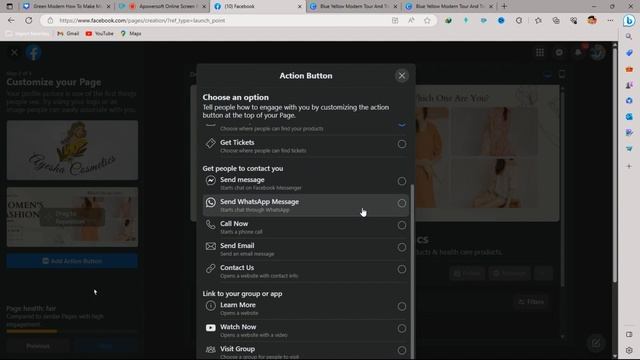Select the Watch Now radio button

[x=402, y=329]
